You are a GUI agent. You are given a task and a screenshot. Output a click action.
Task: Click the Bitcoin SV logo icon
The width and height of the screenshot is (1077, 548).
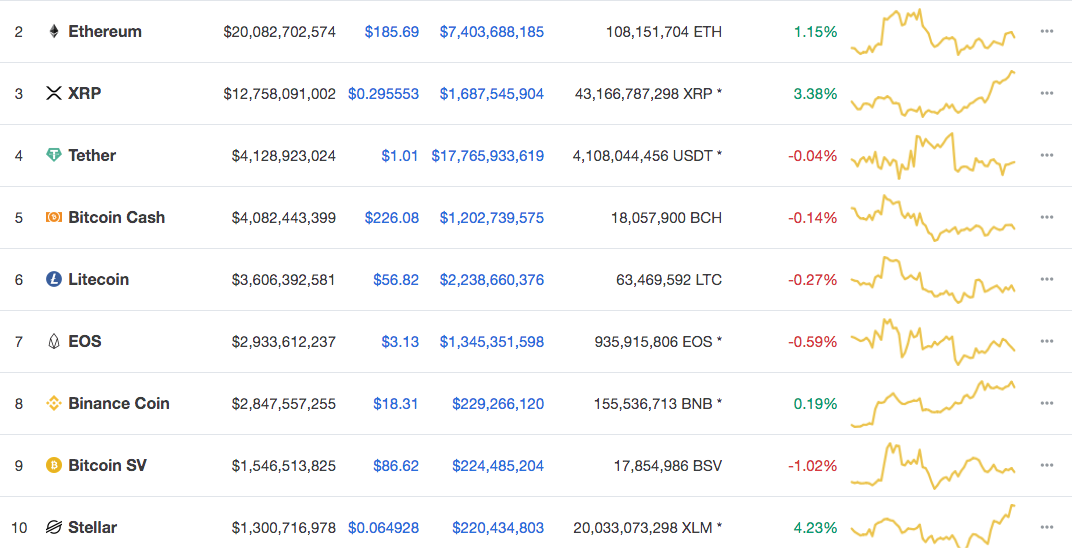coord(54,466)
